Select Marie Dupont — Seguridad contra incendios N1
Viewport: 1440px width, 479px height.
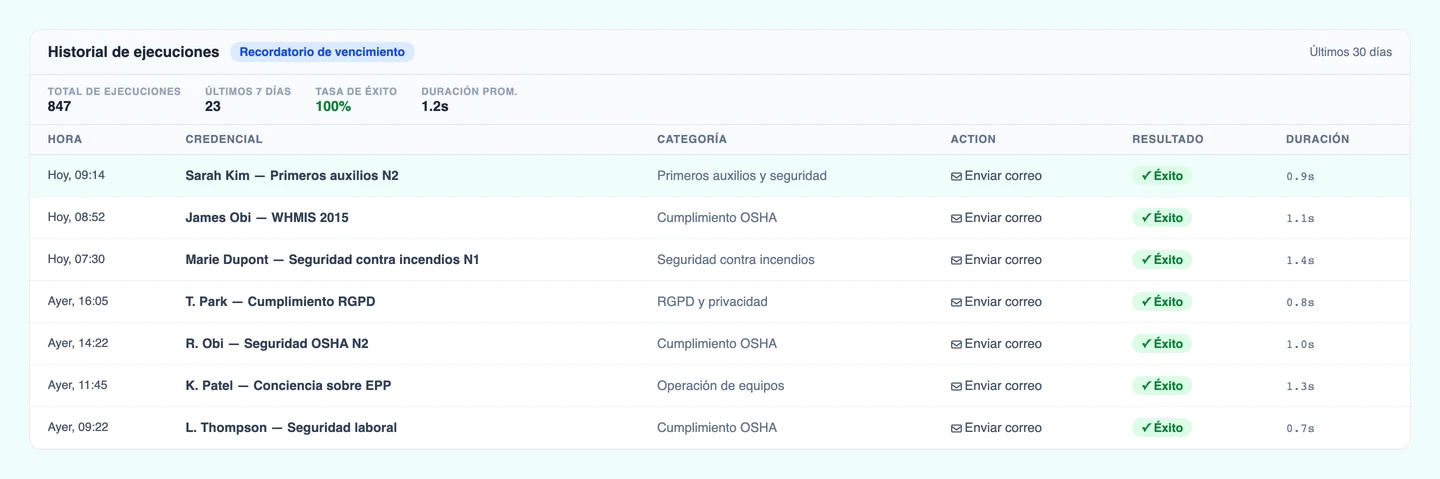pos(333,259)
